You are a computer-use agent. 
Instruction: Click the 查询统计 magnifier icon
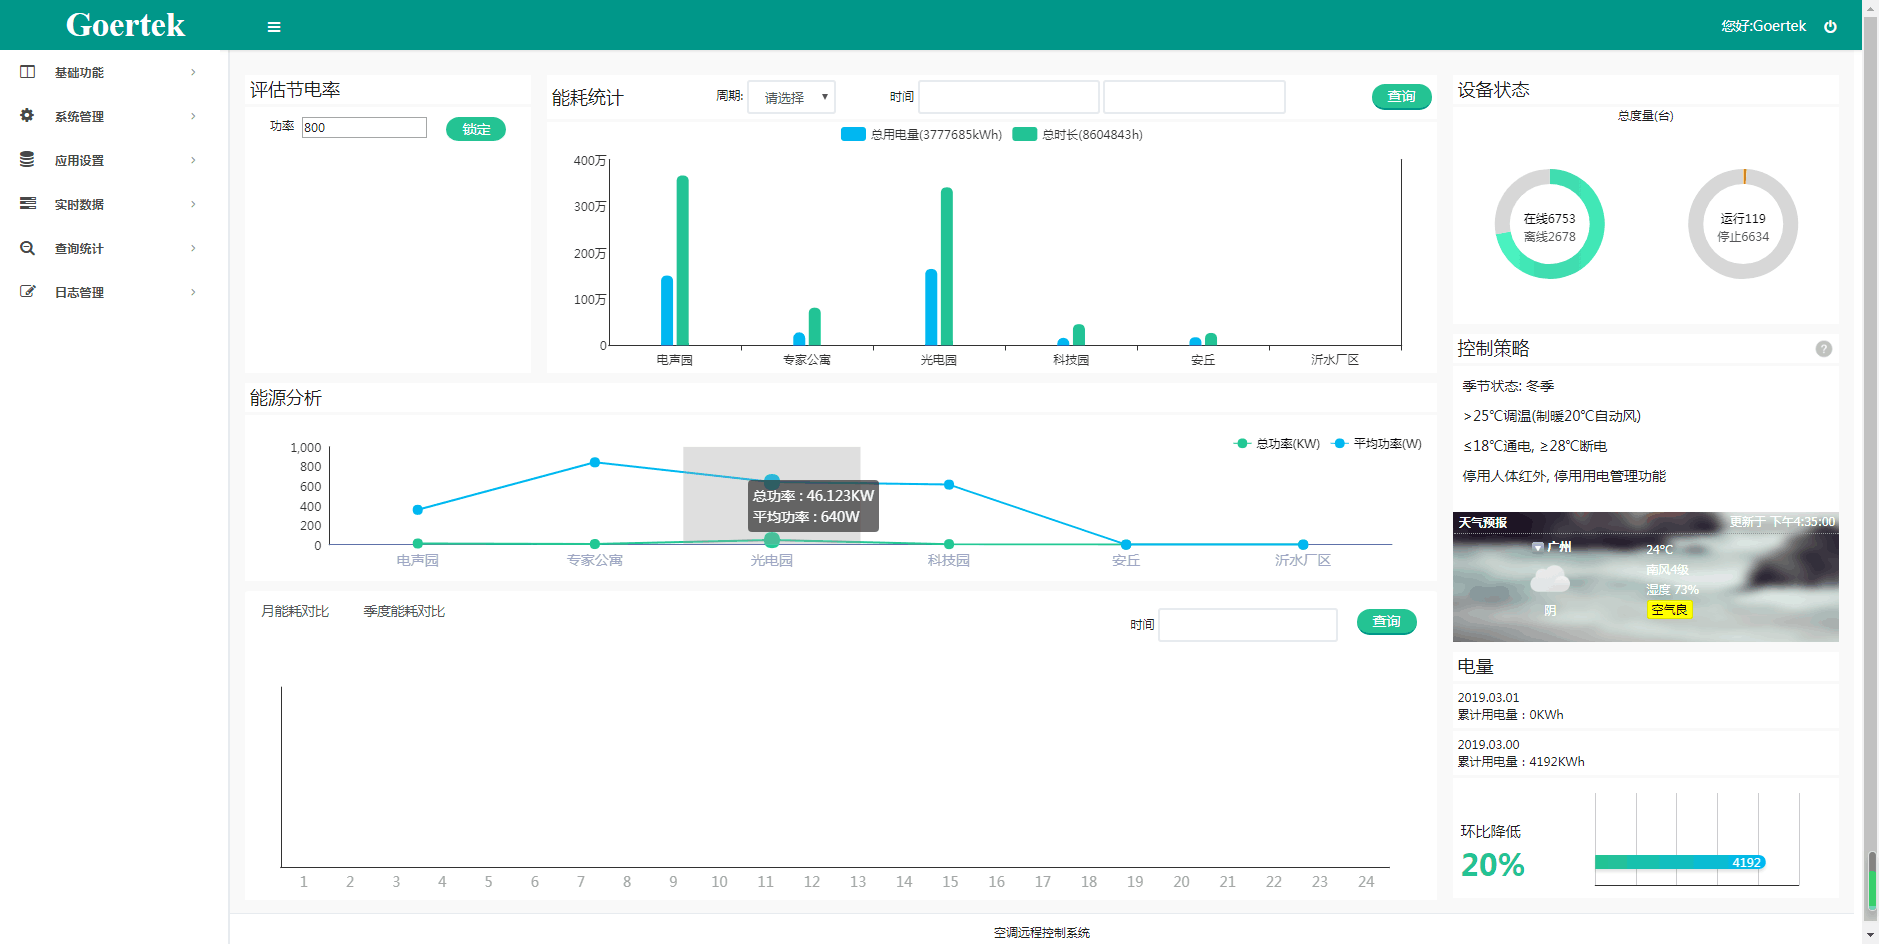click(27, 248)
